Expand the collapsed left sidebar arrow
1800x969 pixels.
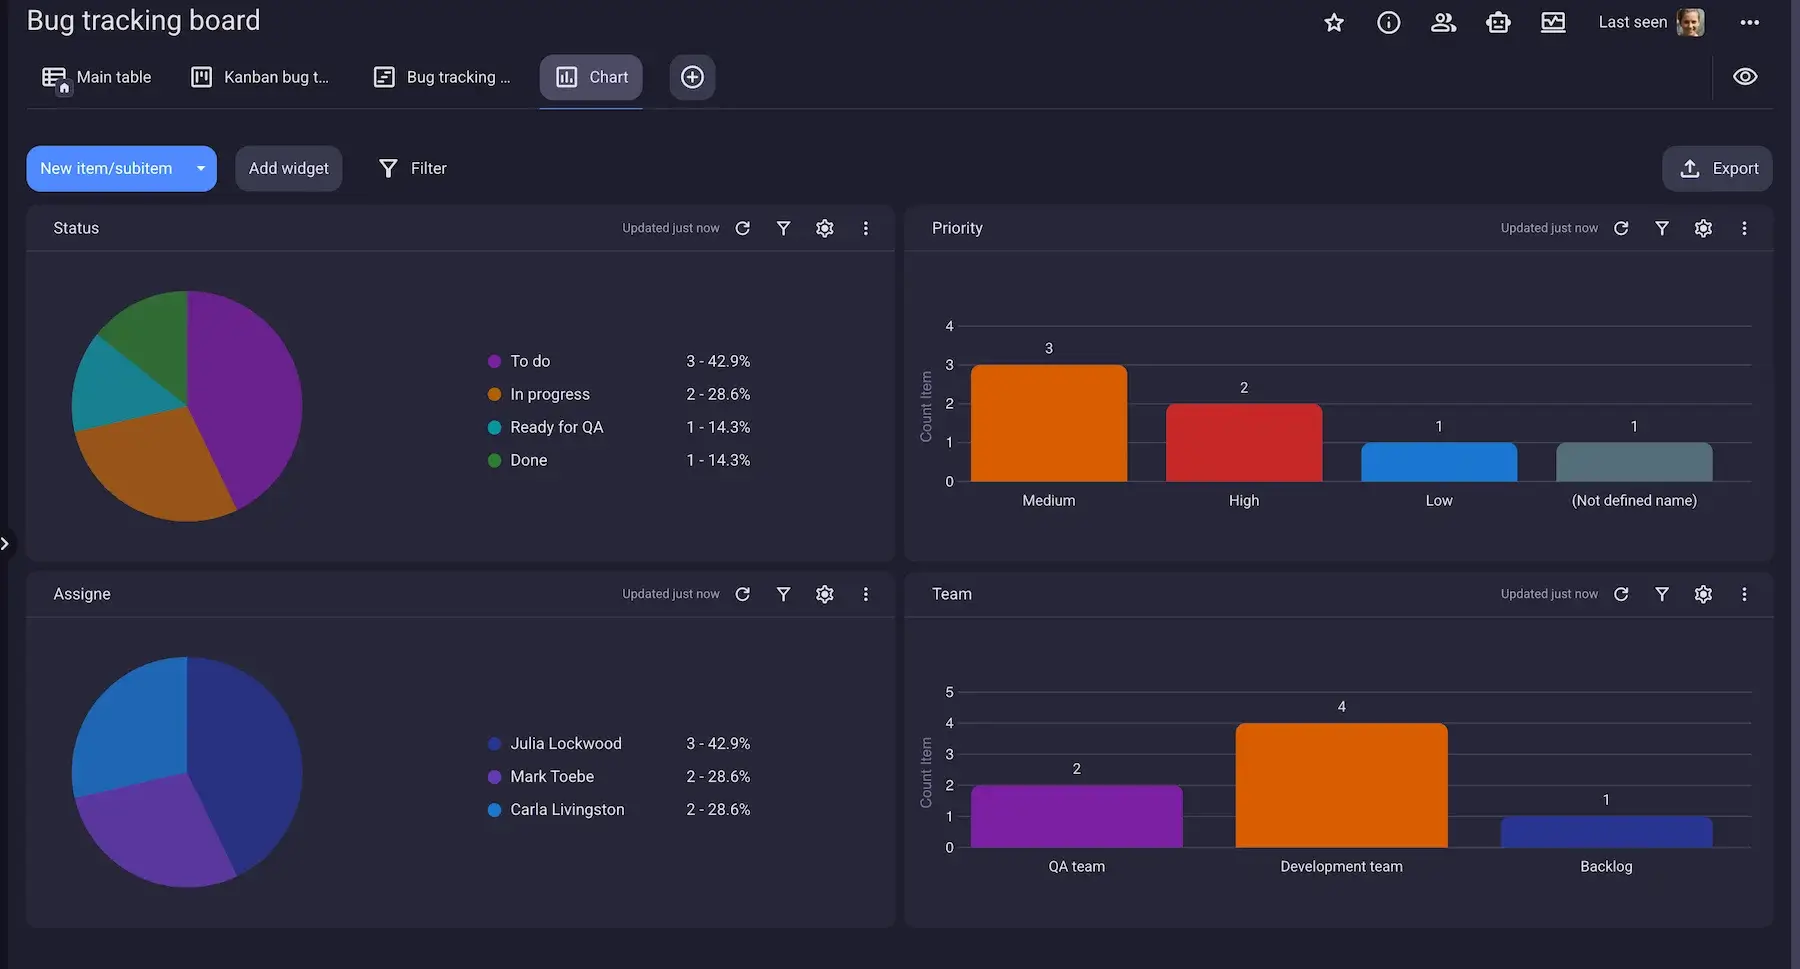tap(5, 544)
